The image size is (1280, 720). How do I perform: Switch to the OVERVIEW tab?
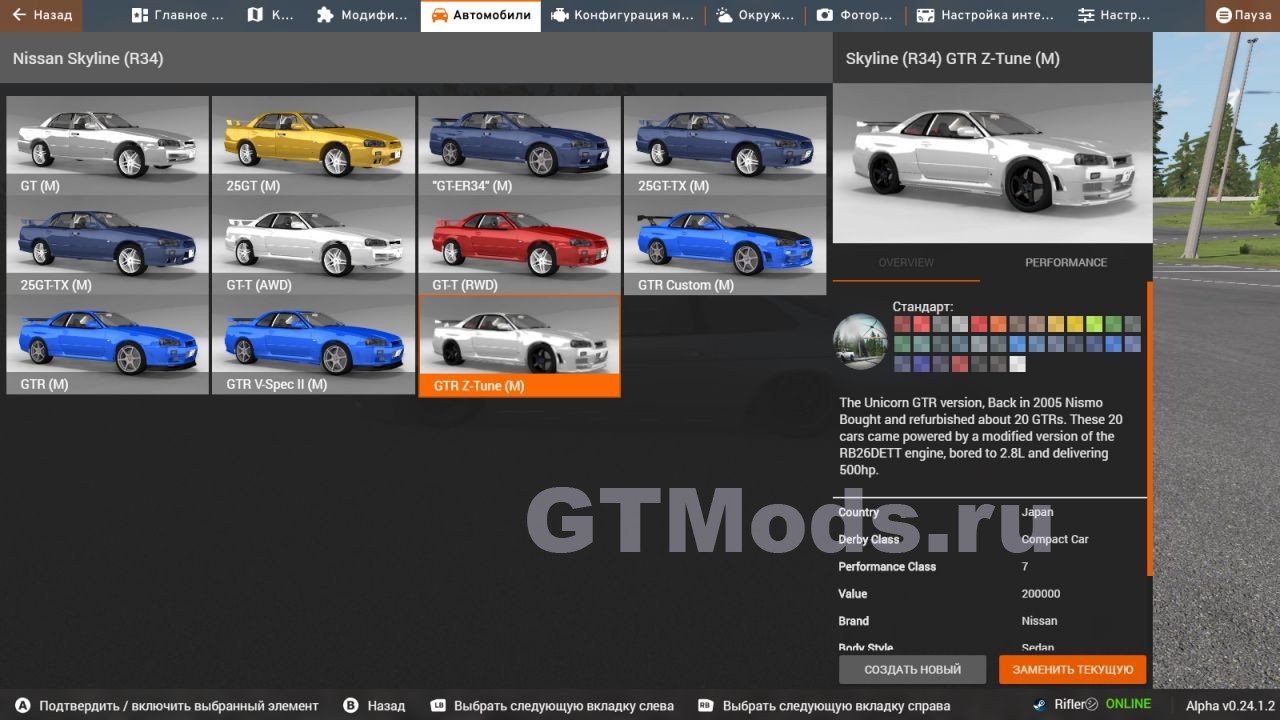[x=906, y=262]
